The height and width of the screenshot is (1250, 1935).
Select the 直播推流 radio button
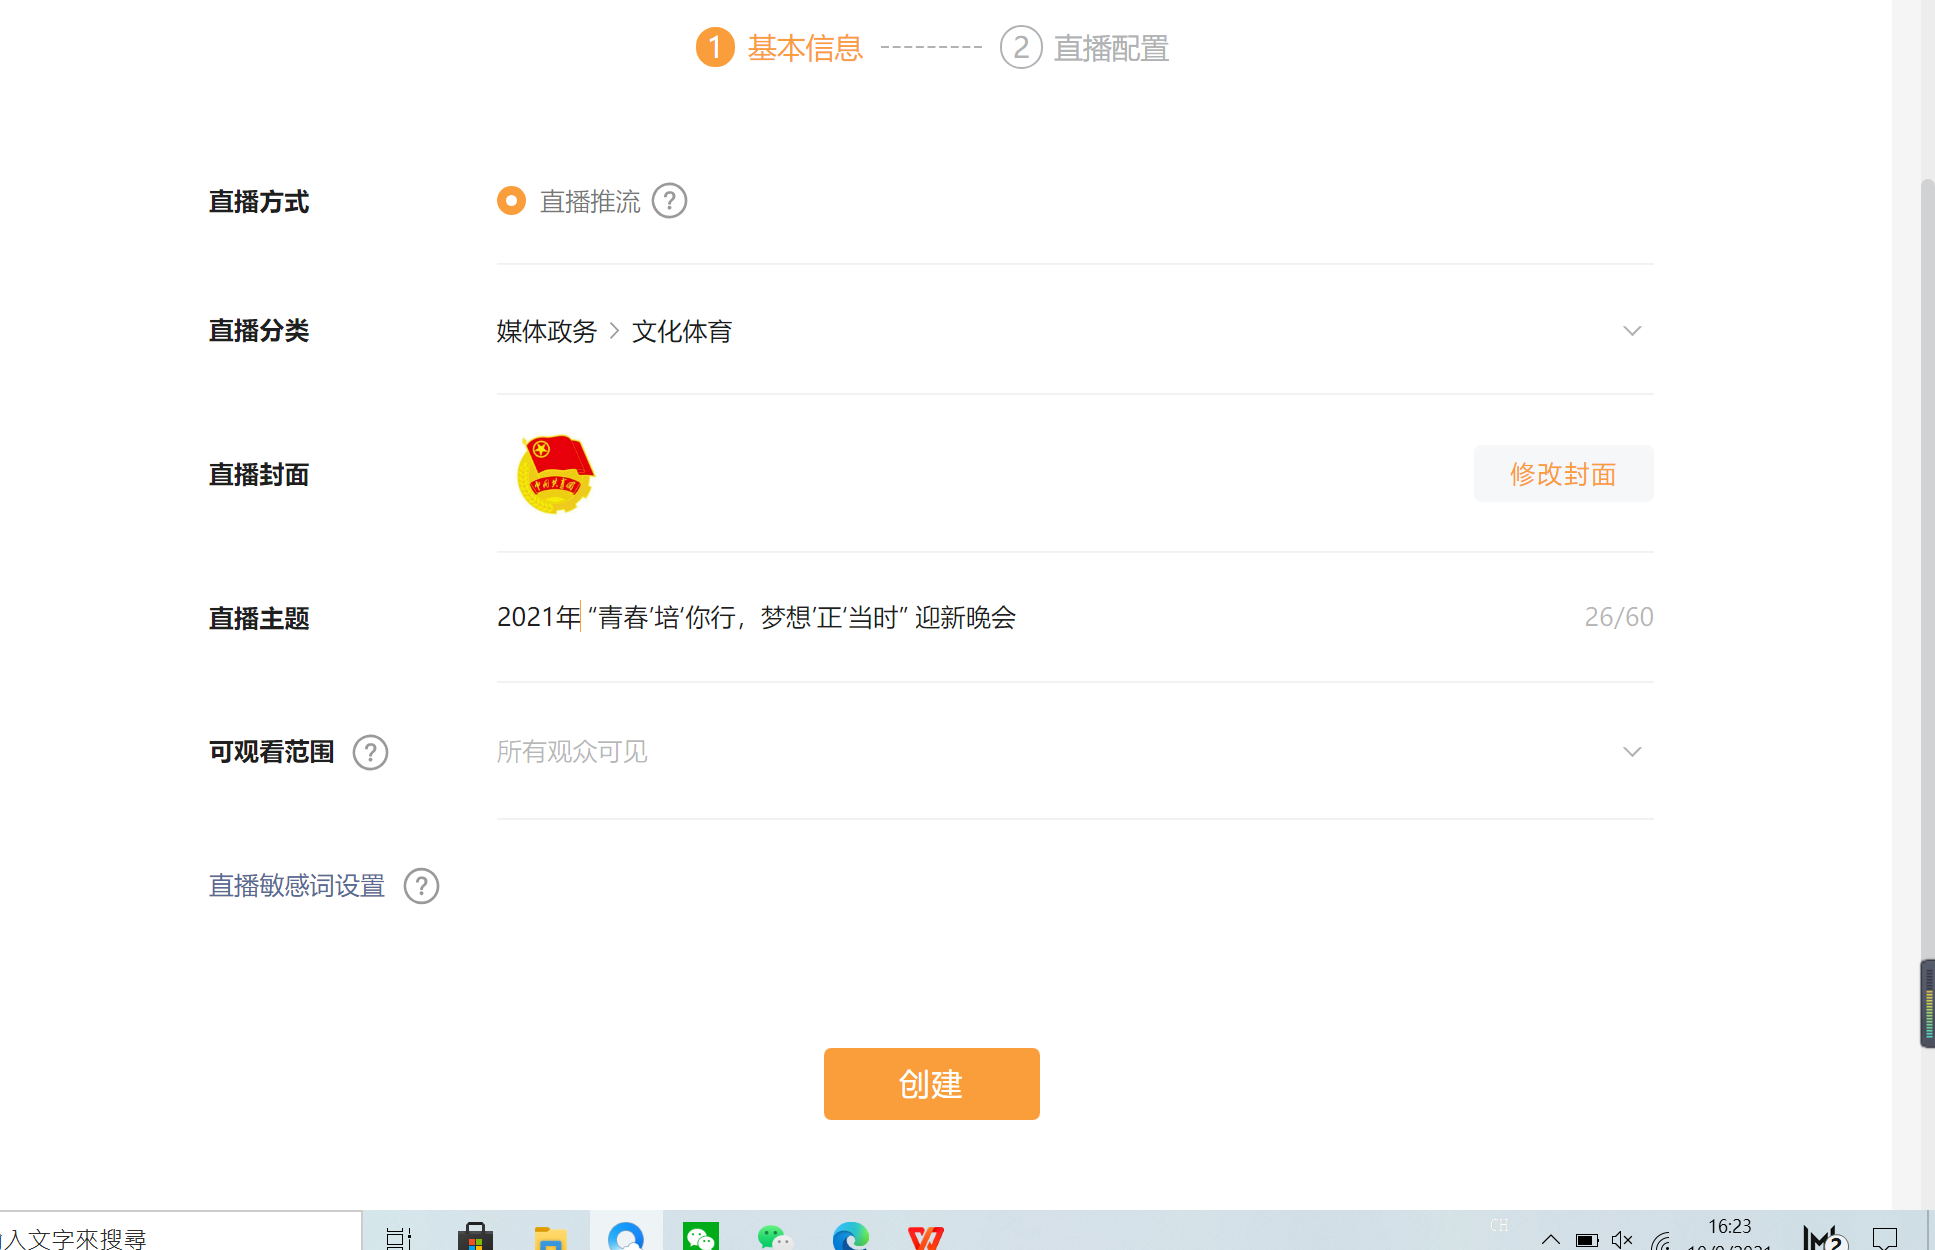(x=511, y=201)
